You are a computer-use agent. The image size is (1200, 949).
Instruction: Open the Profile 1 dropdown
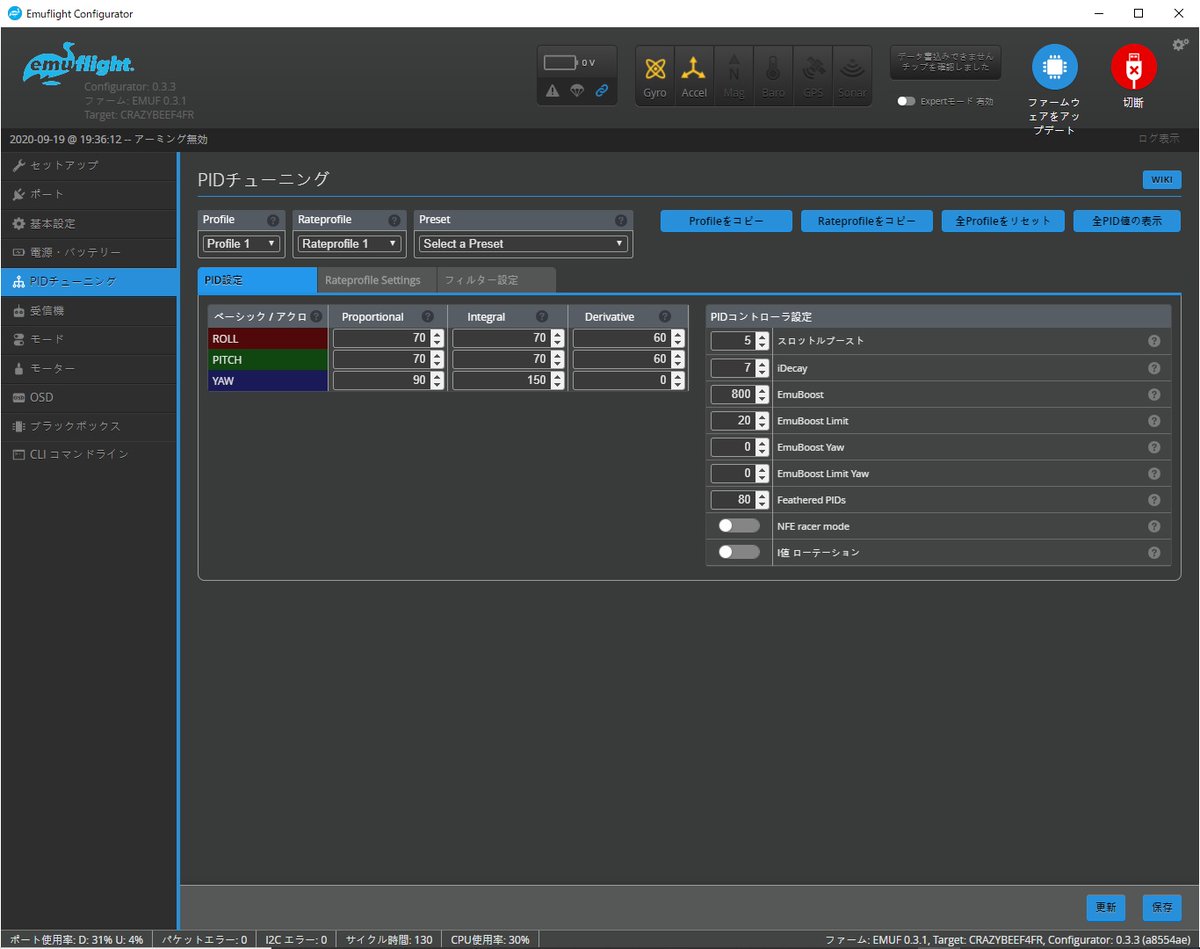point(241,243)
